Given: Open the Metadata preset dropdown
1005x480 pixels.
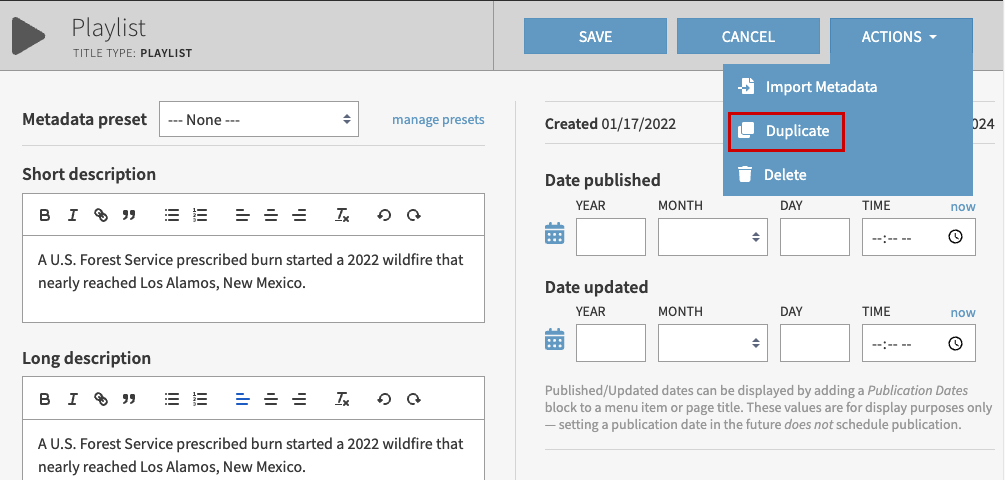Looking at the screenshot, I should pyautogui.click(x=259, y=120).
